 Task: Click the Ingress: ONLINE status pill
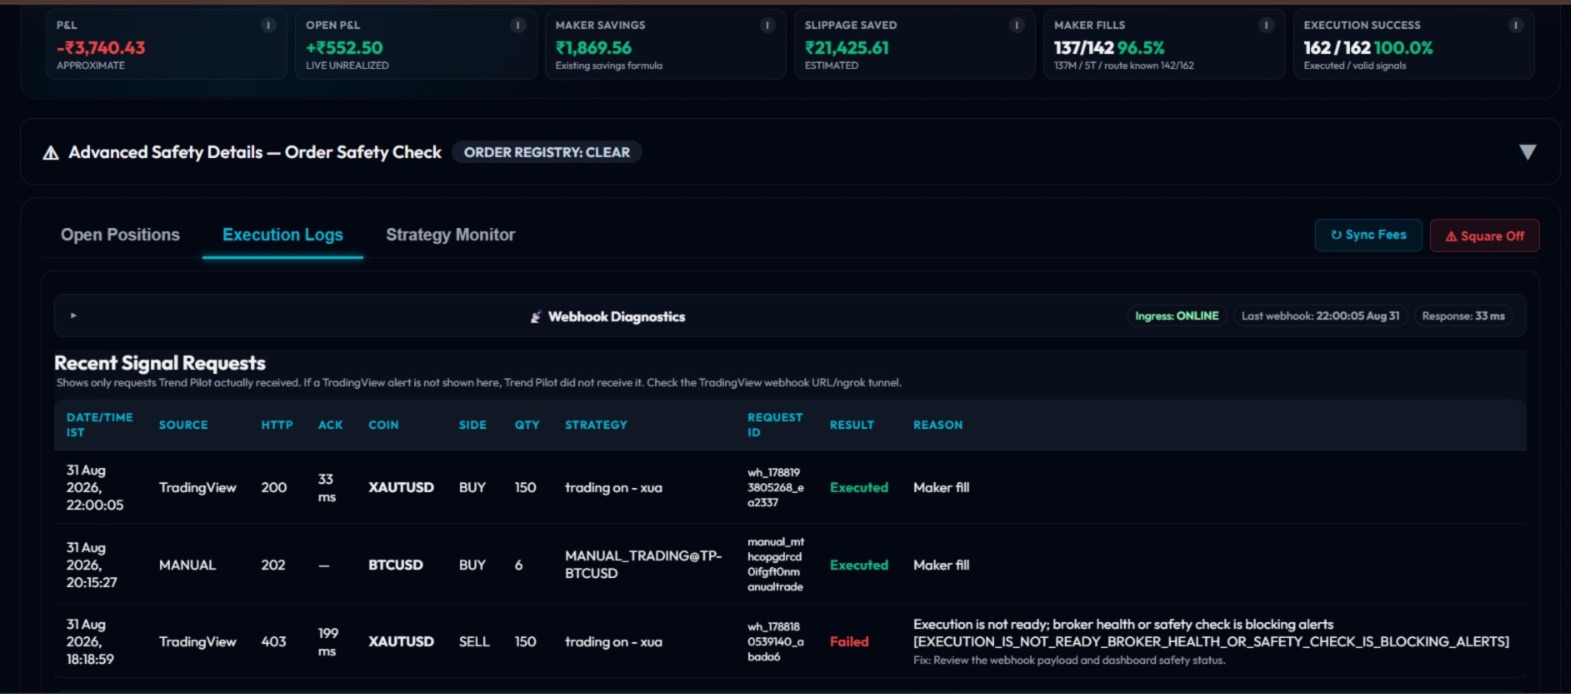tap(1177, 316)
